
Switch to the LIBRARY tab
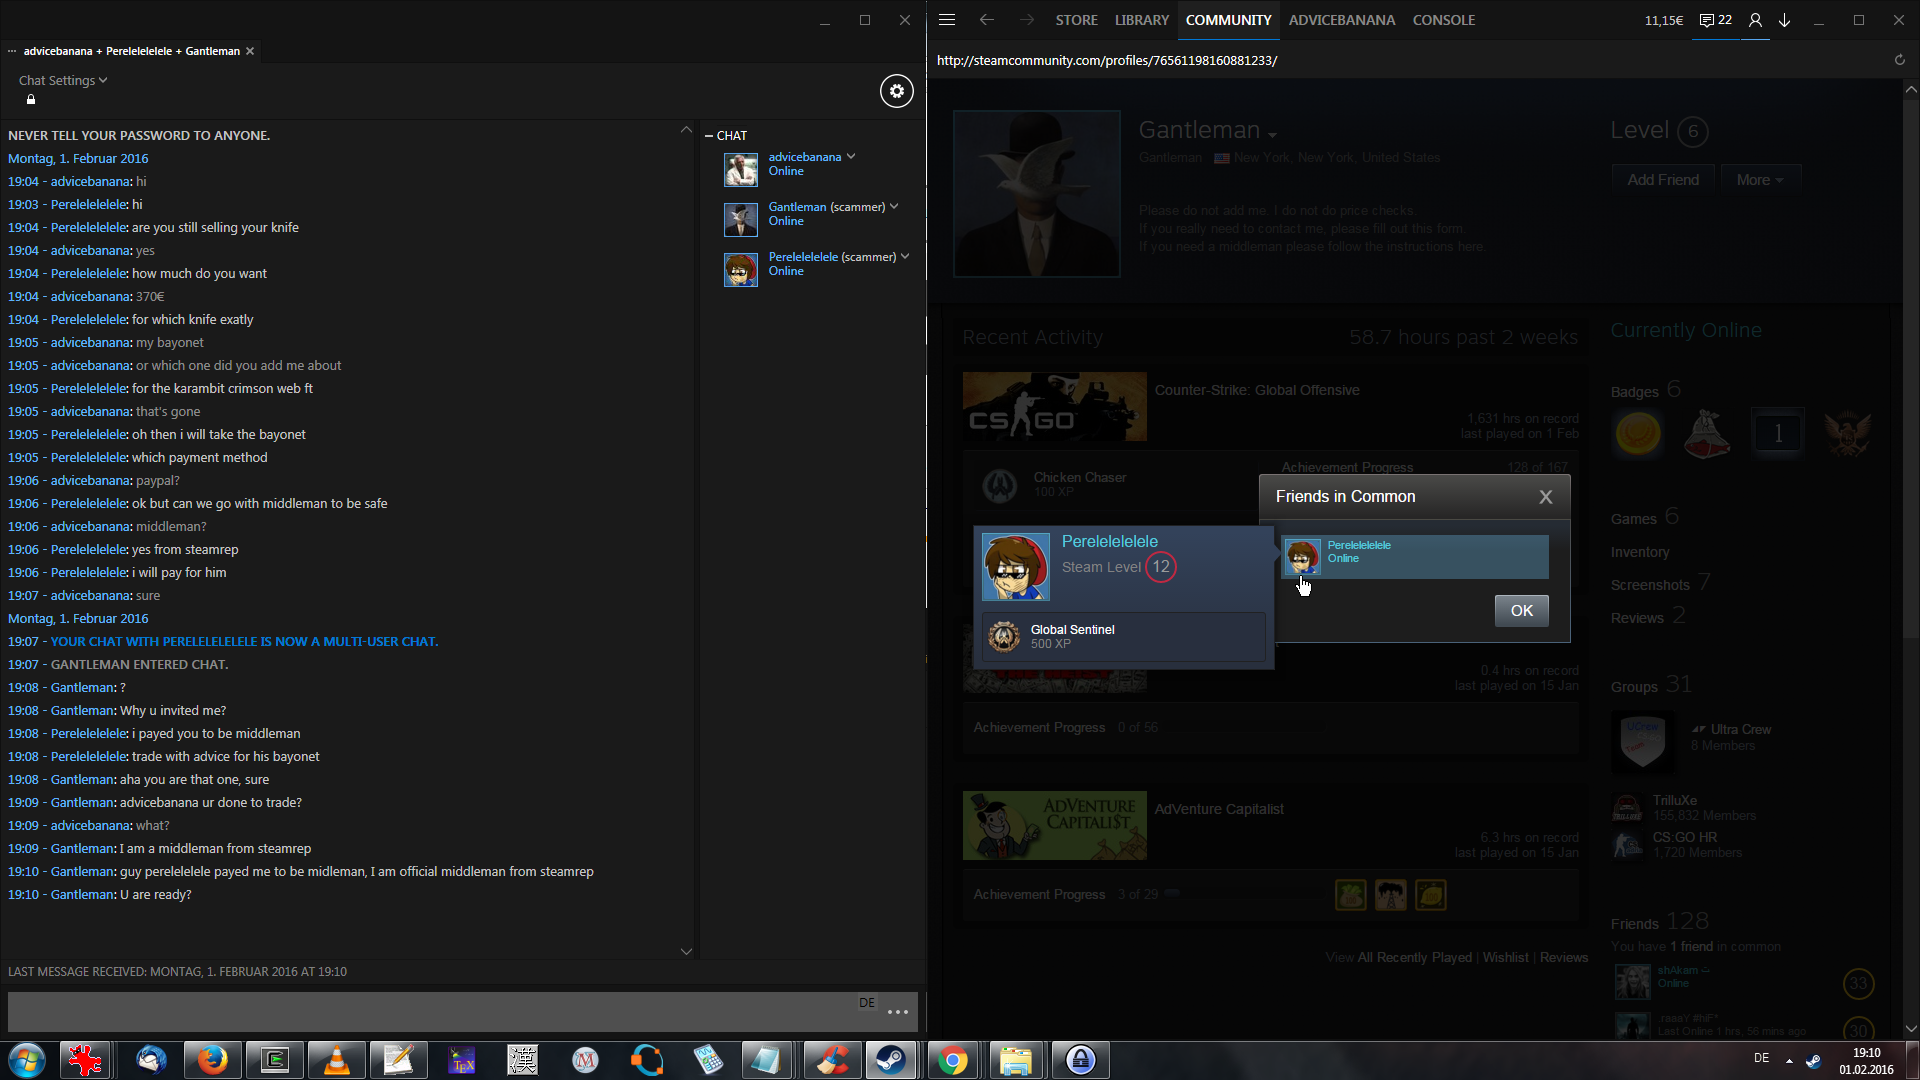click(1141, 20)
